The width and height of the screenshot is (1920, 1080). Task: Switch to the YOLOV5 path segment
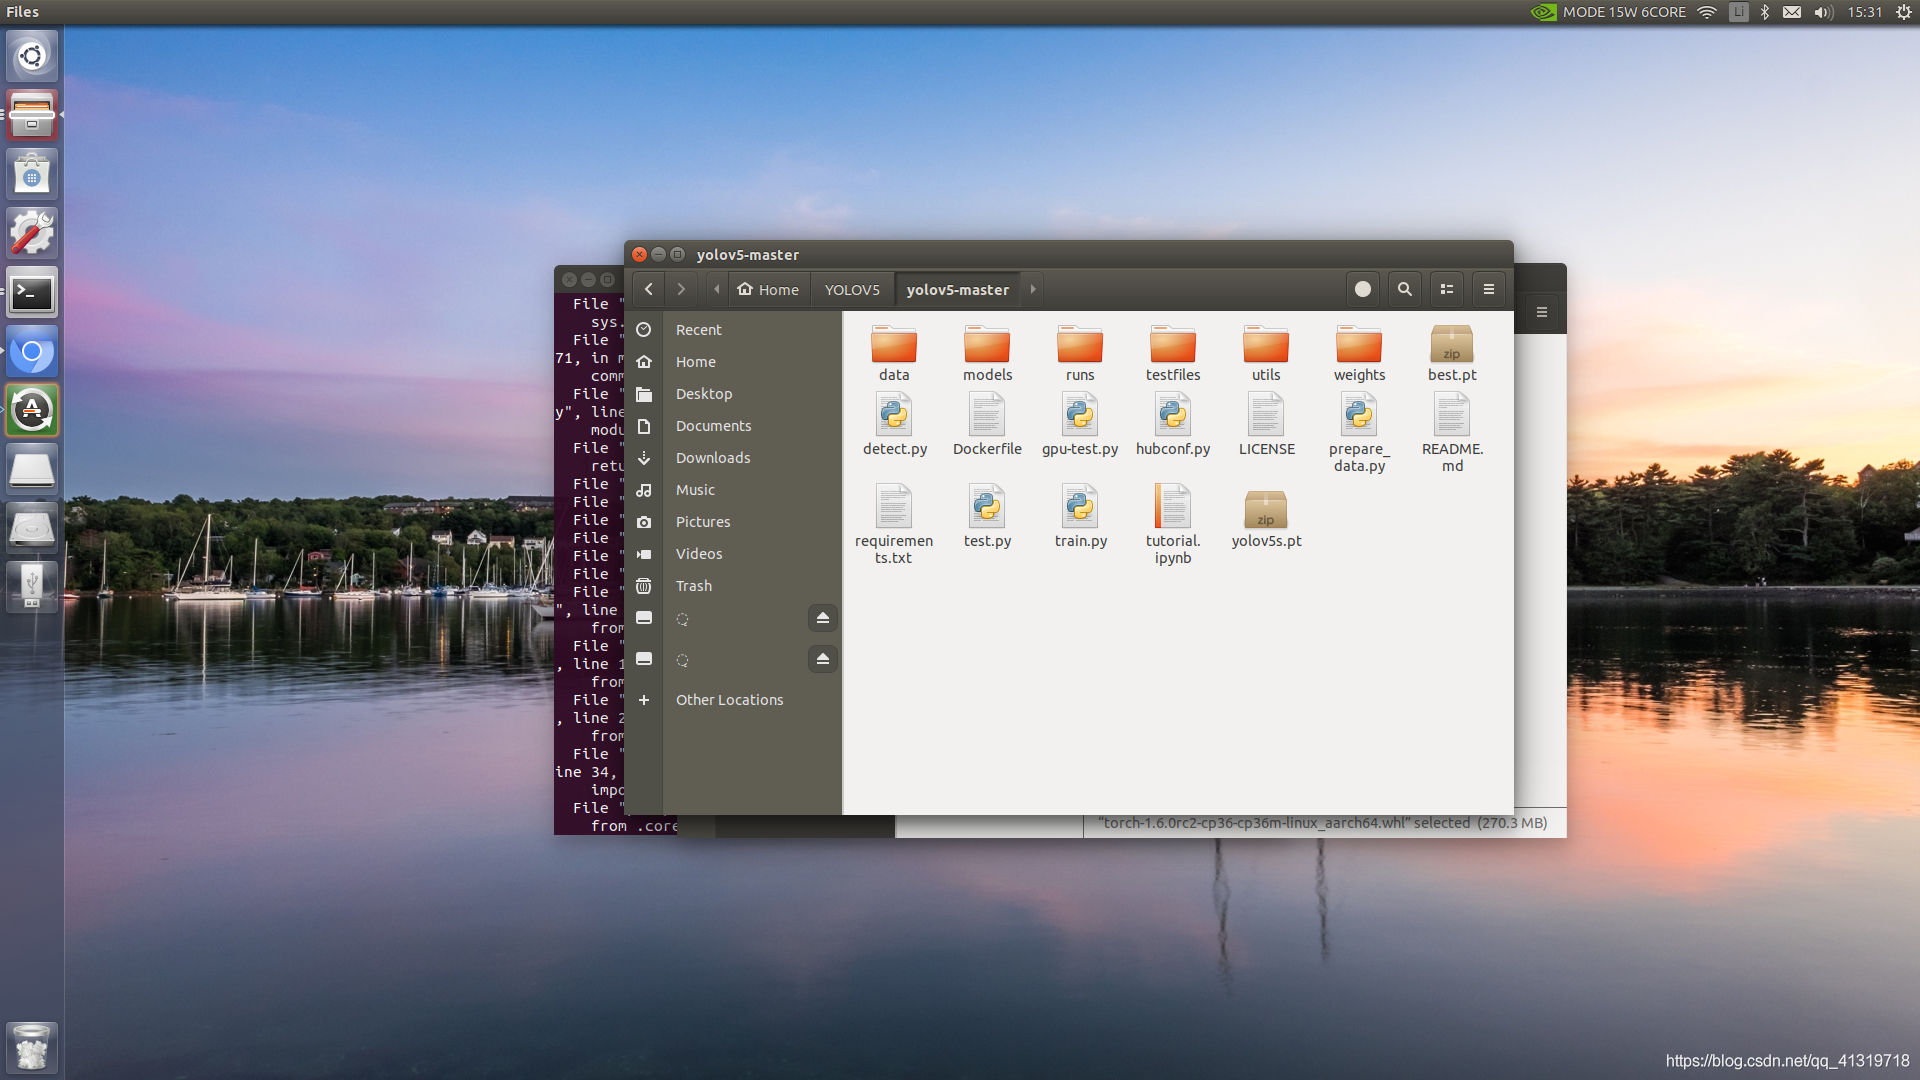click(852, 290)
